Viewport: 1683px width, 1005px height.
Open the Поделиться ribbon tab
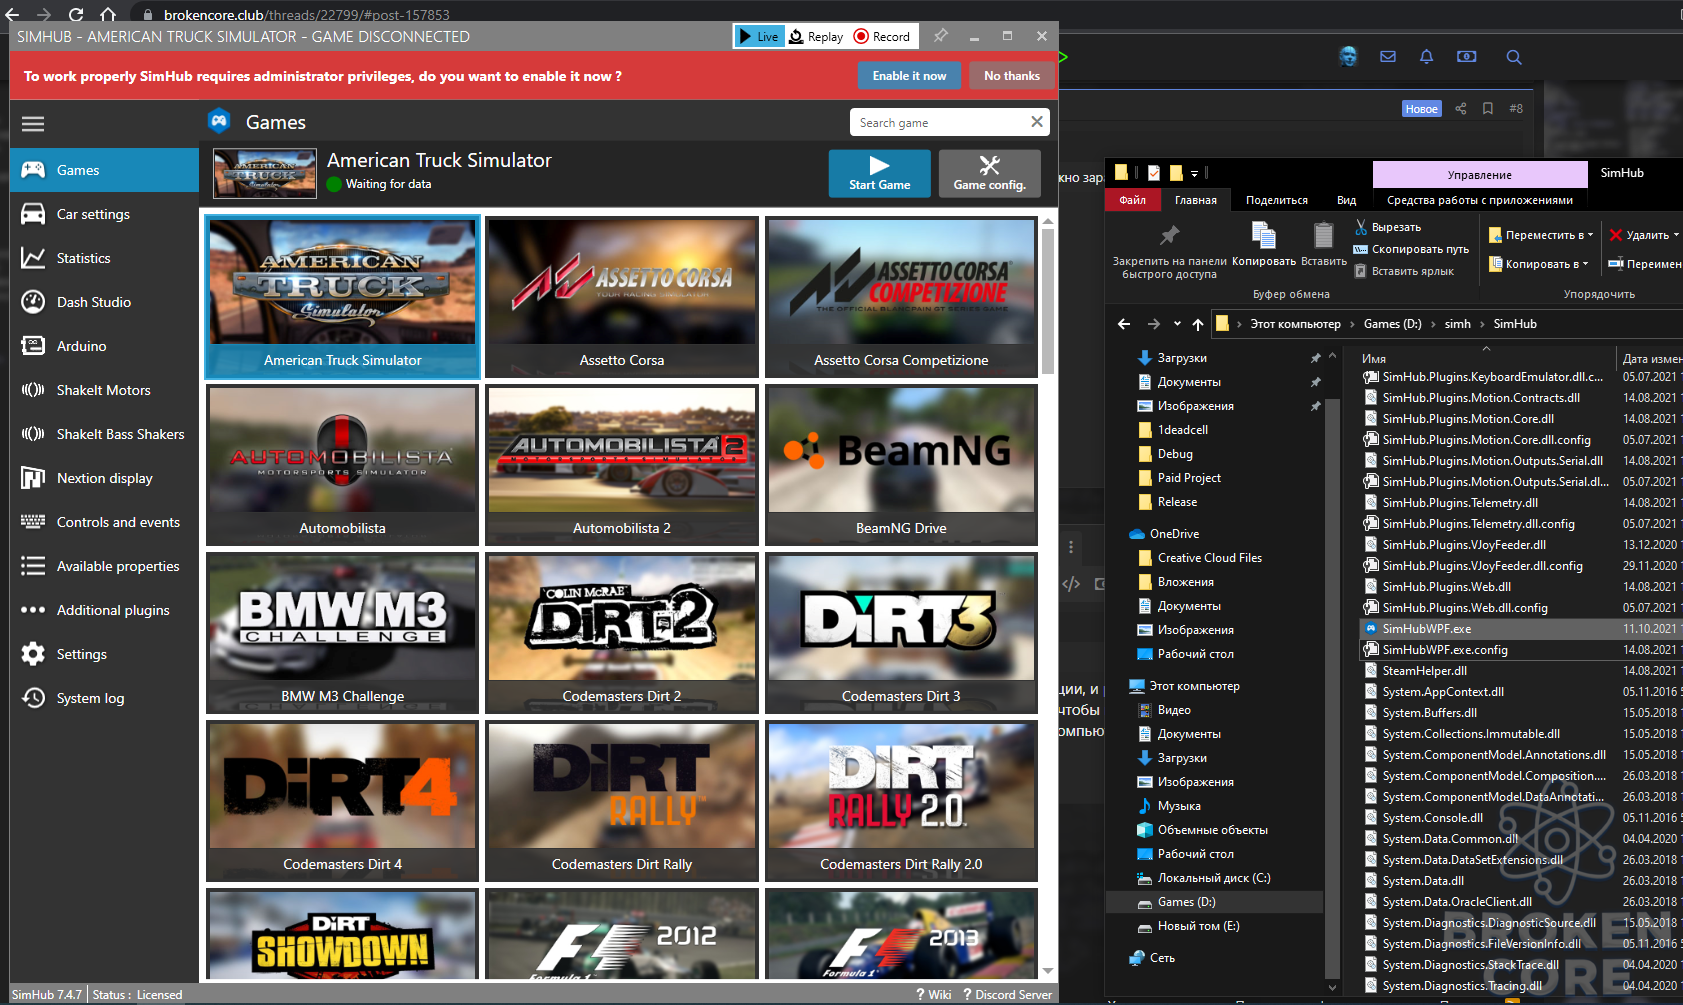pyautogui.click(x=1276, y=200)
